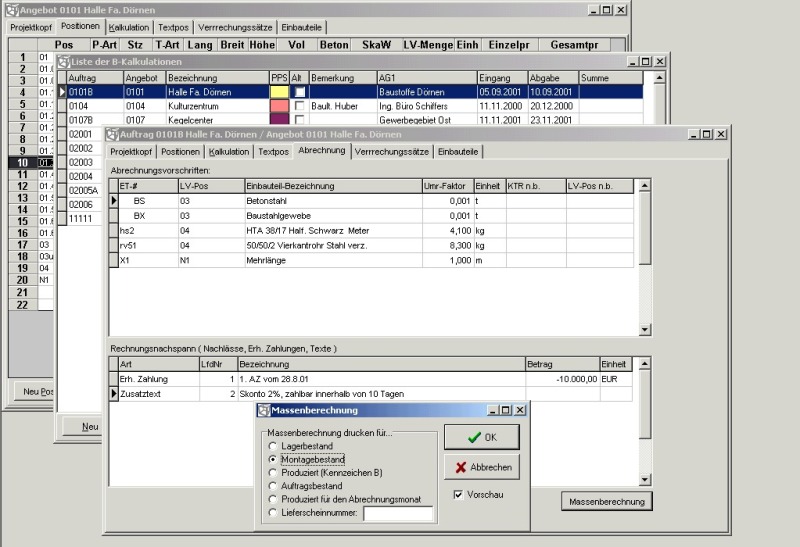Open Einbauteile tab in Angebot window

(x=302, y=28)
